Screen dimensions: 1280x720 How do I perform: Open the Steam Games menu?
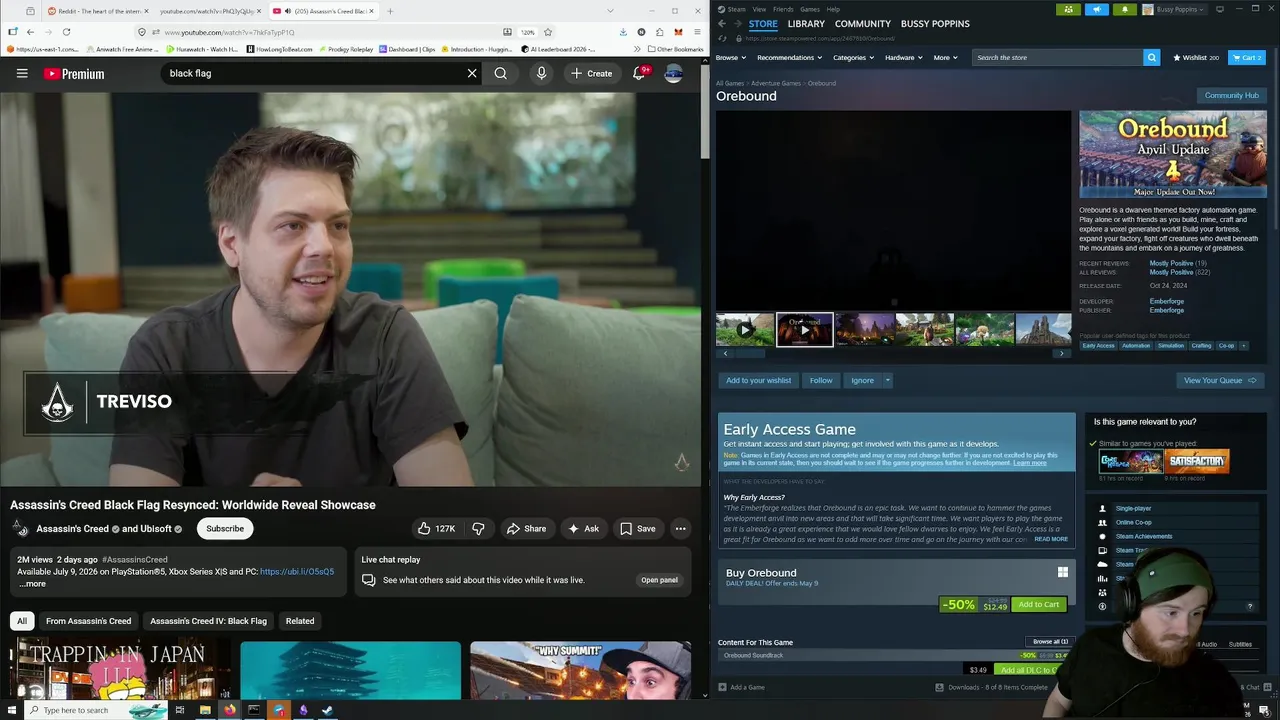point(809,9)
